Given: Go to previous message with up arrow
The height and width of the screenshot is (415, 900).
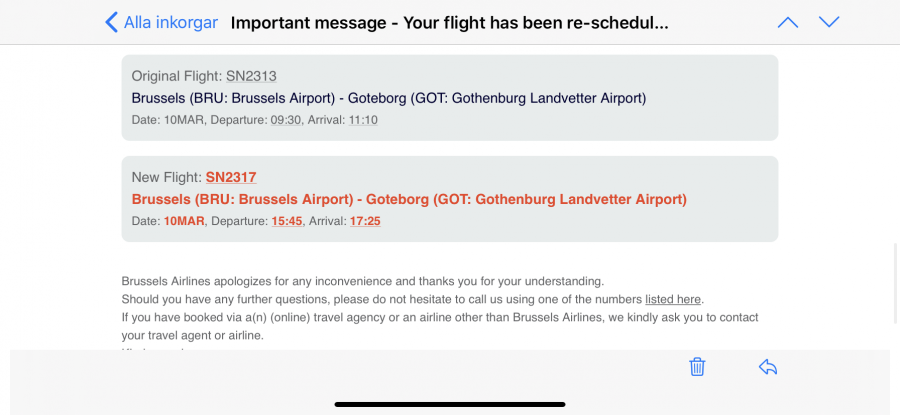Looking at the screenshot, I should click(x=788, y=22).
